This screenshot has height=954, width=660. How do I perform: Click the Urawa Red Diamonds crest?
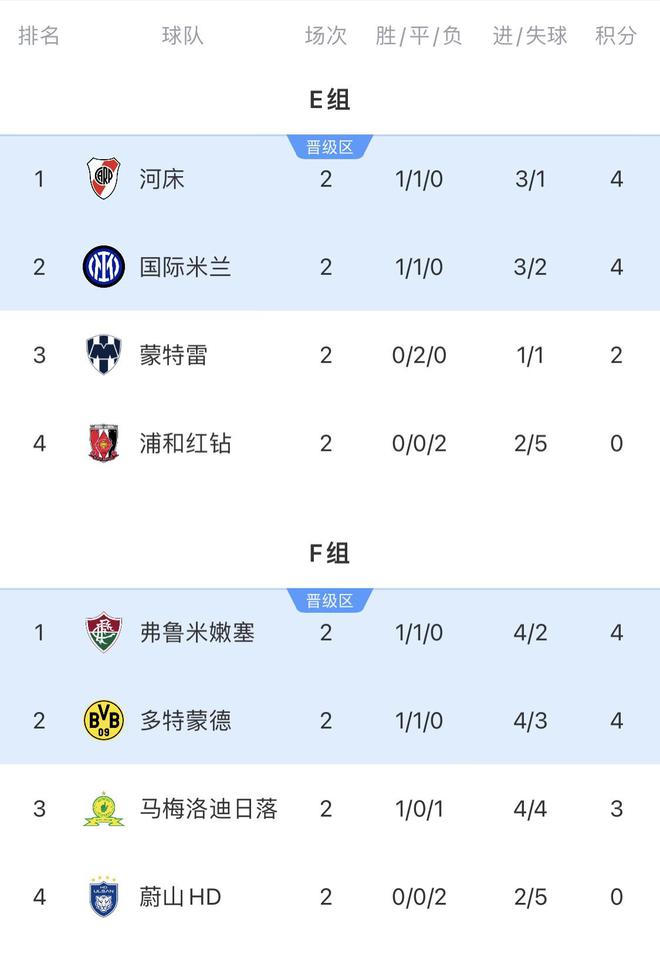click(104, 443)
